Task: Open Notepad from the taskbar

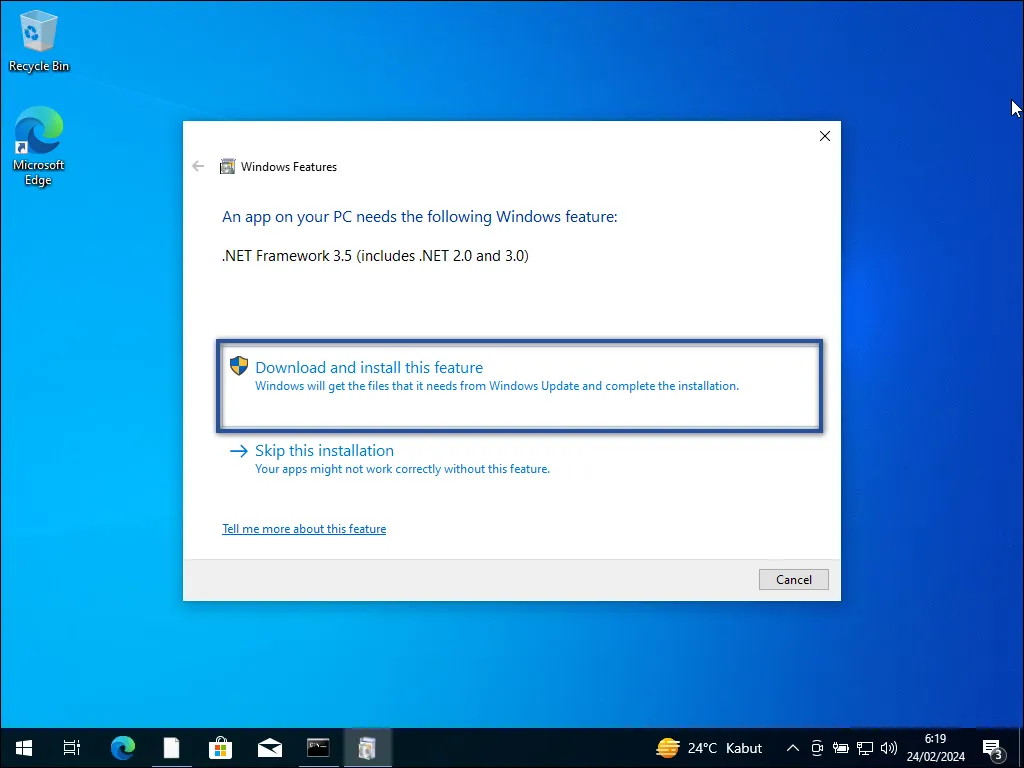Action: [171, 747]
